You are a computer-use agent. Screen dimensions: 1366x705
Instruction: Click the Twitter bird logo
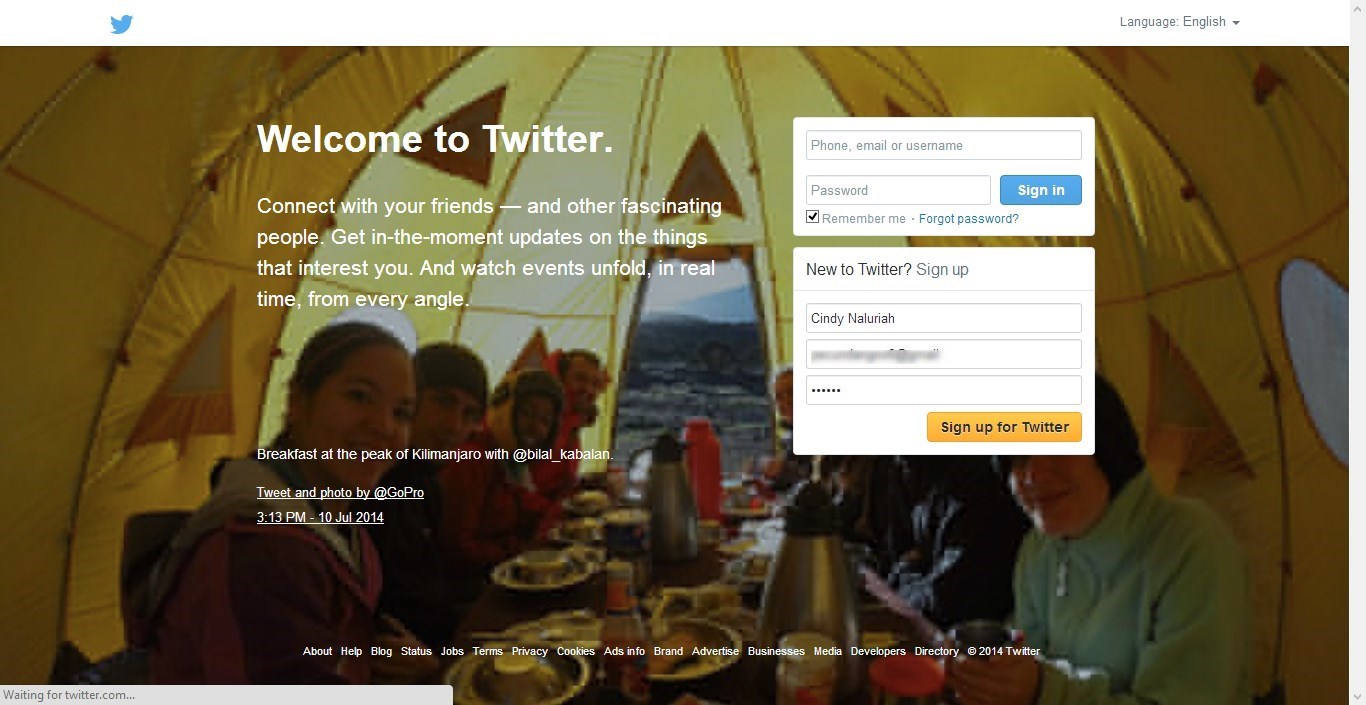click(122, 24)
